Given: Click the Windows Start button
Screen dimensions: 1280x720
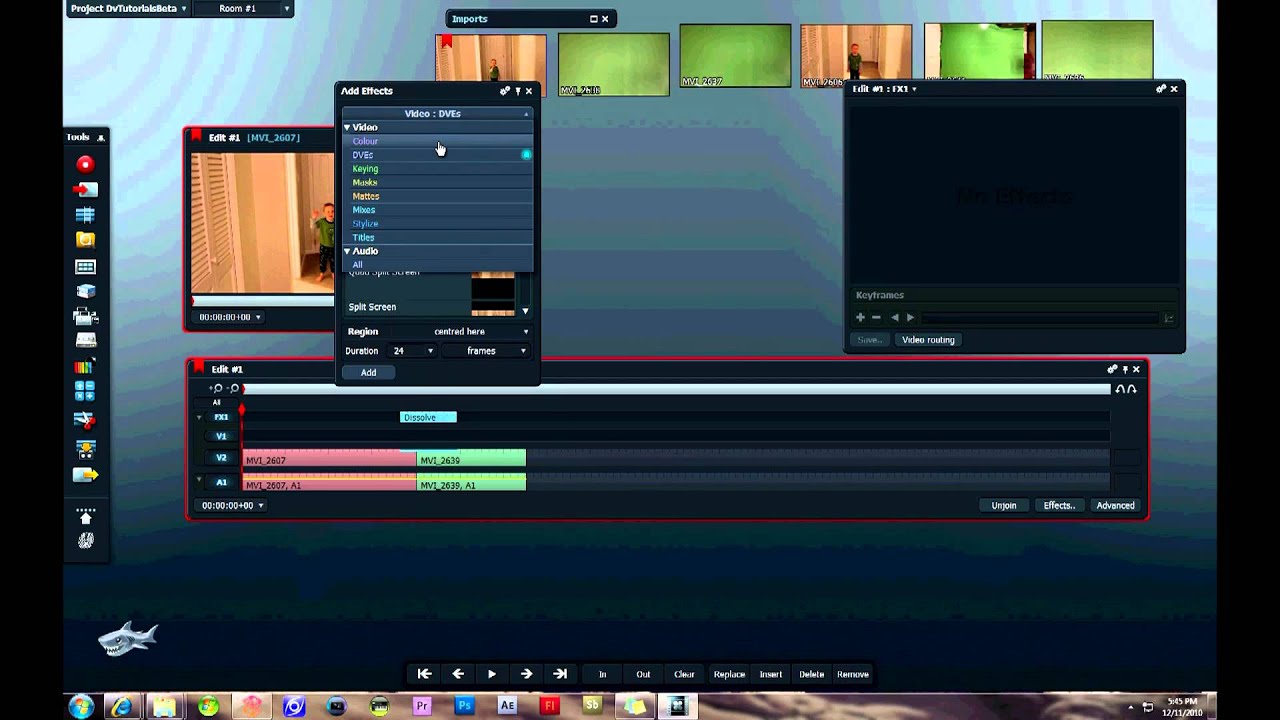Looking at the screenshot, I should 80,706.
